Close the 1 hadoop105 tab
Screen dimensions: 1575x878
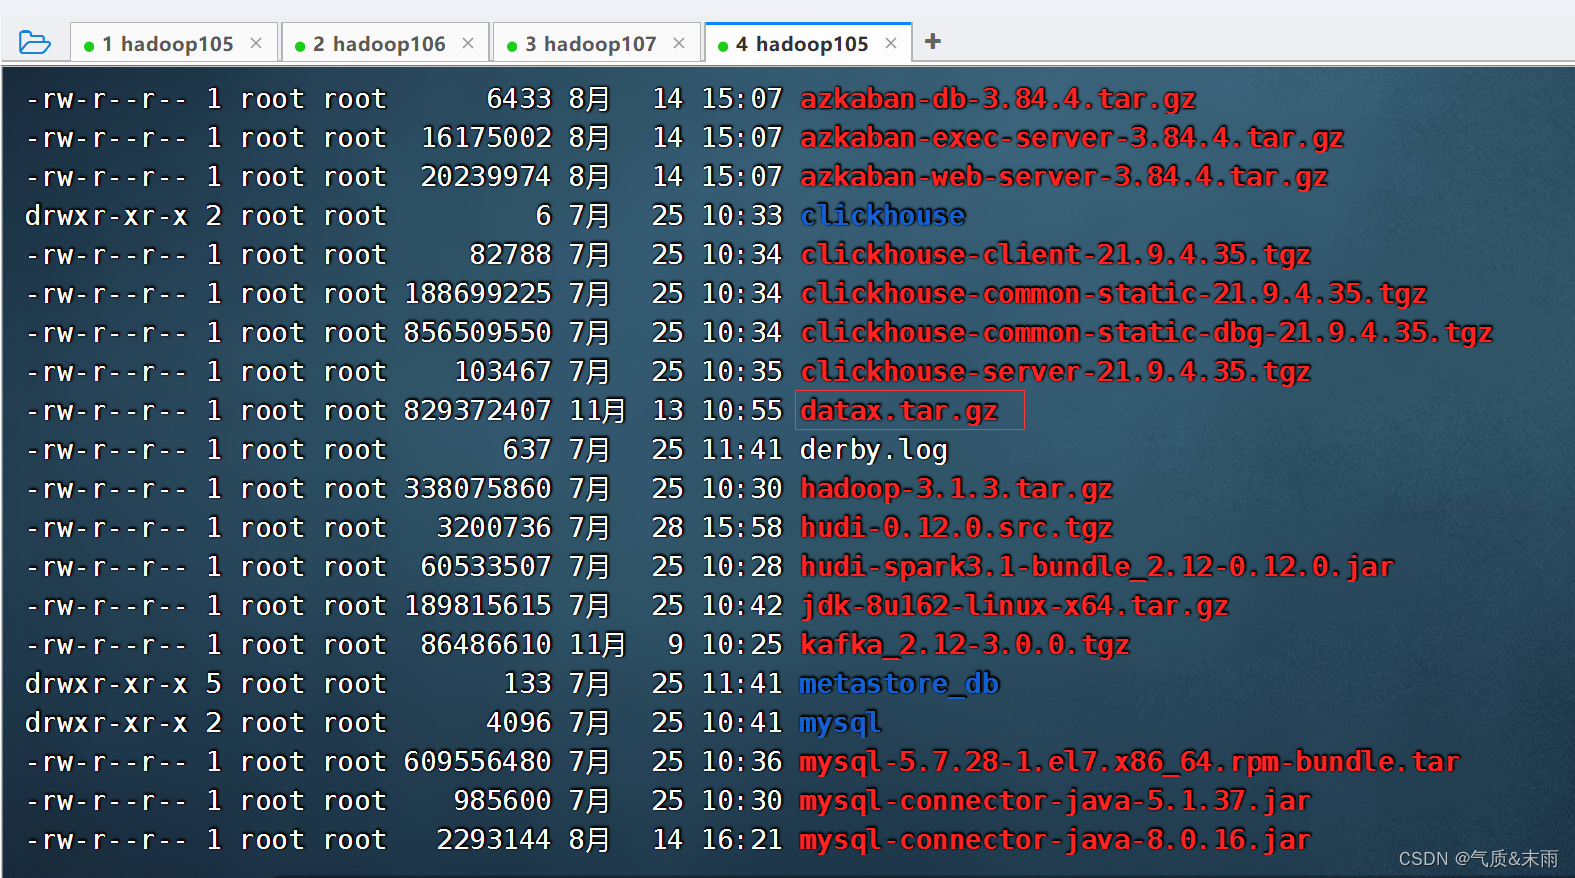[256, 43]
